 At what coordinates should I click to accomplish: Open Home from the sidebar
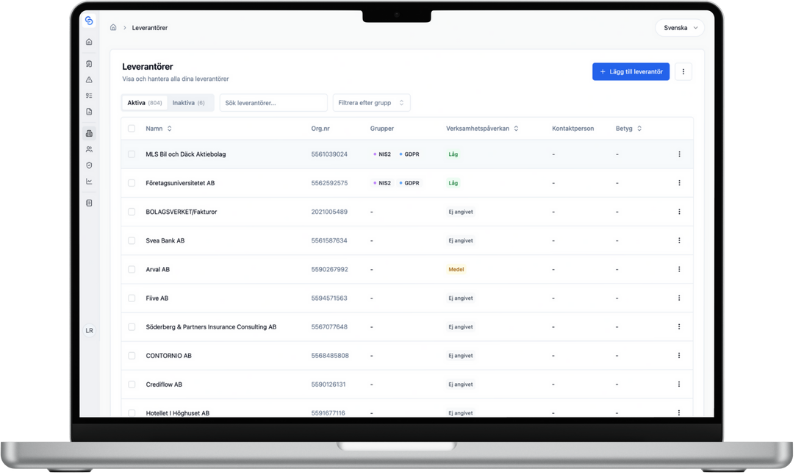tap(89, 42)
